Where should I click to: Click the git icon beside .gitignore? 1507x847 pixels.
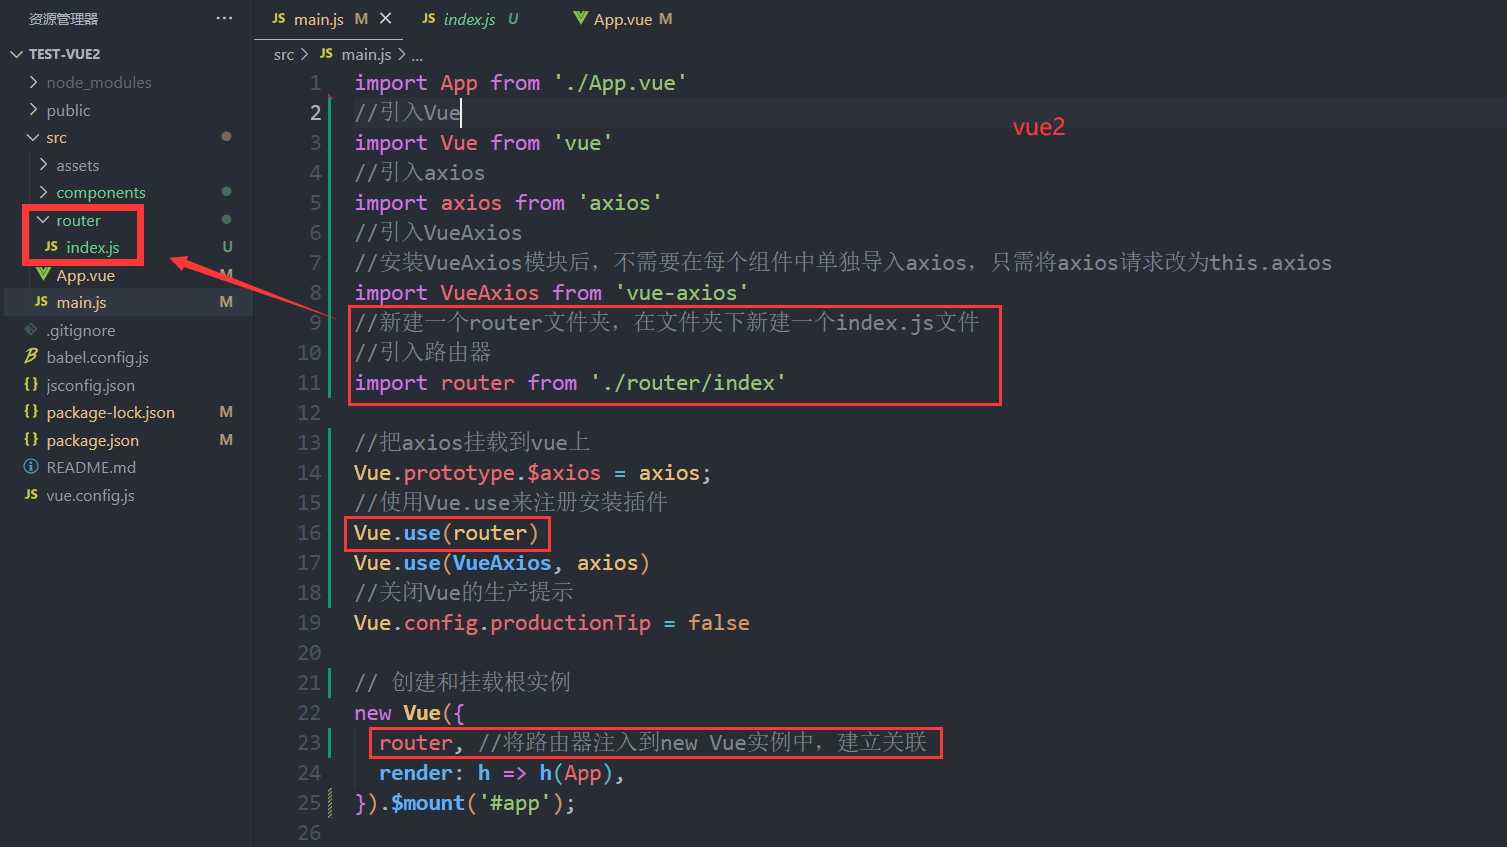31,330
